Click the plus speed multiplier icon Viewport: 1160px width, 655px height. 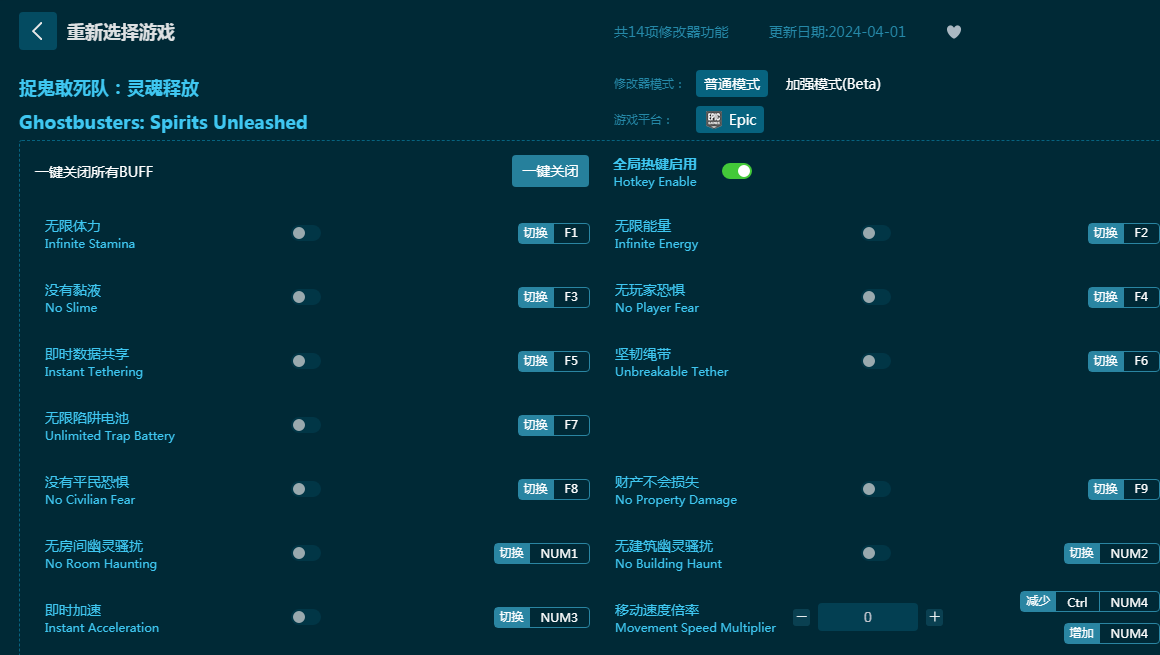coord(934,617)
